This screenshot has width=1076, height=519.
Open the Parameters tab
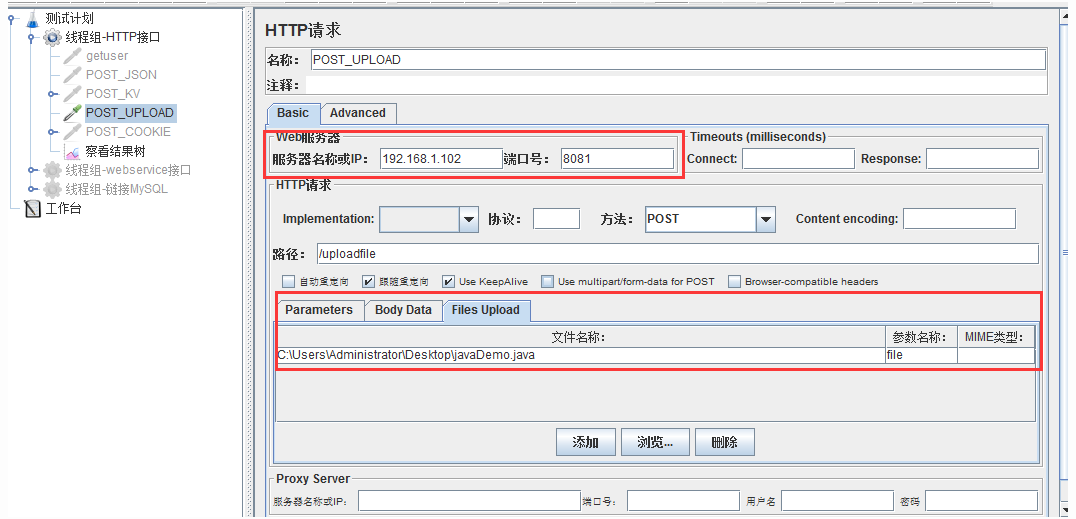319,310
